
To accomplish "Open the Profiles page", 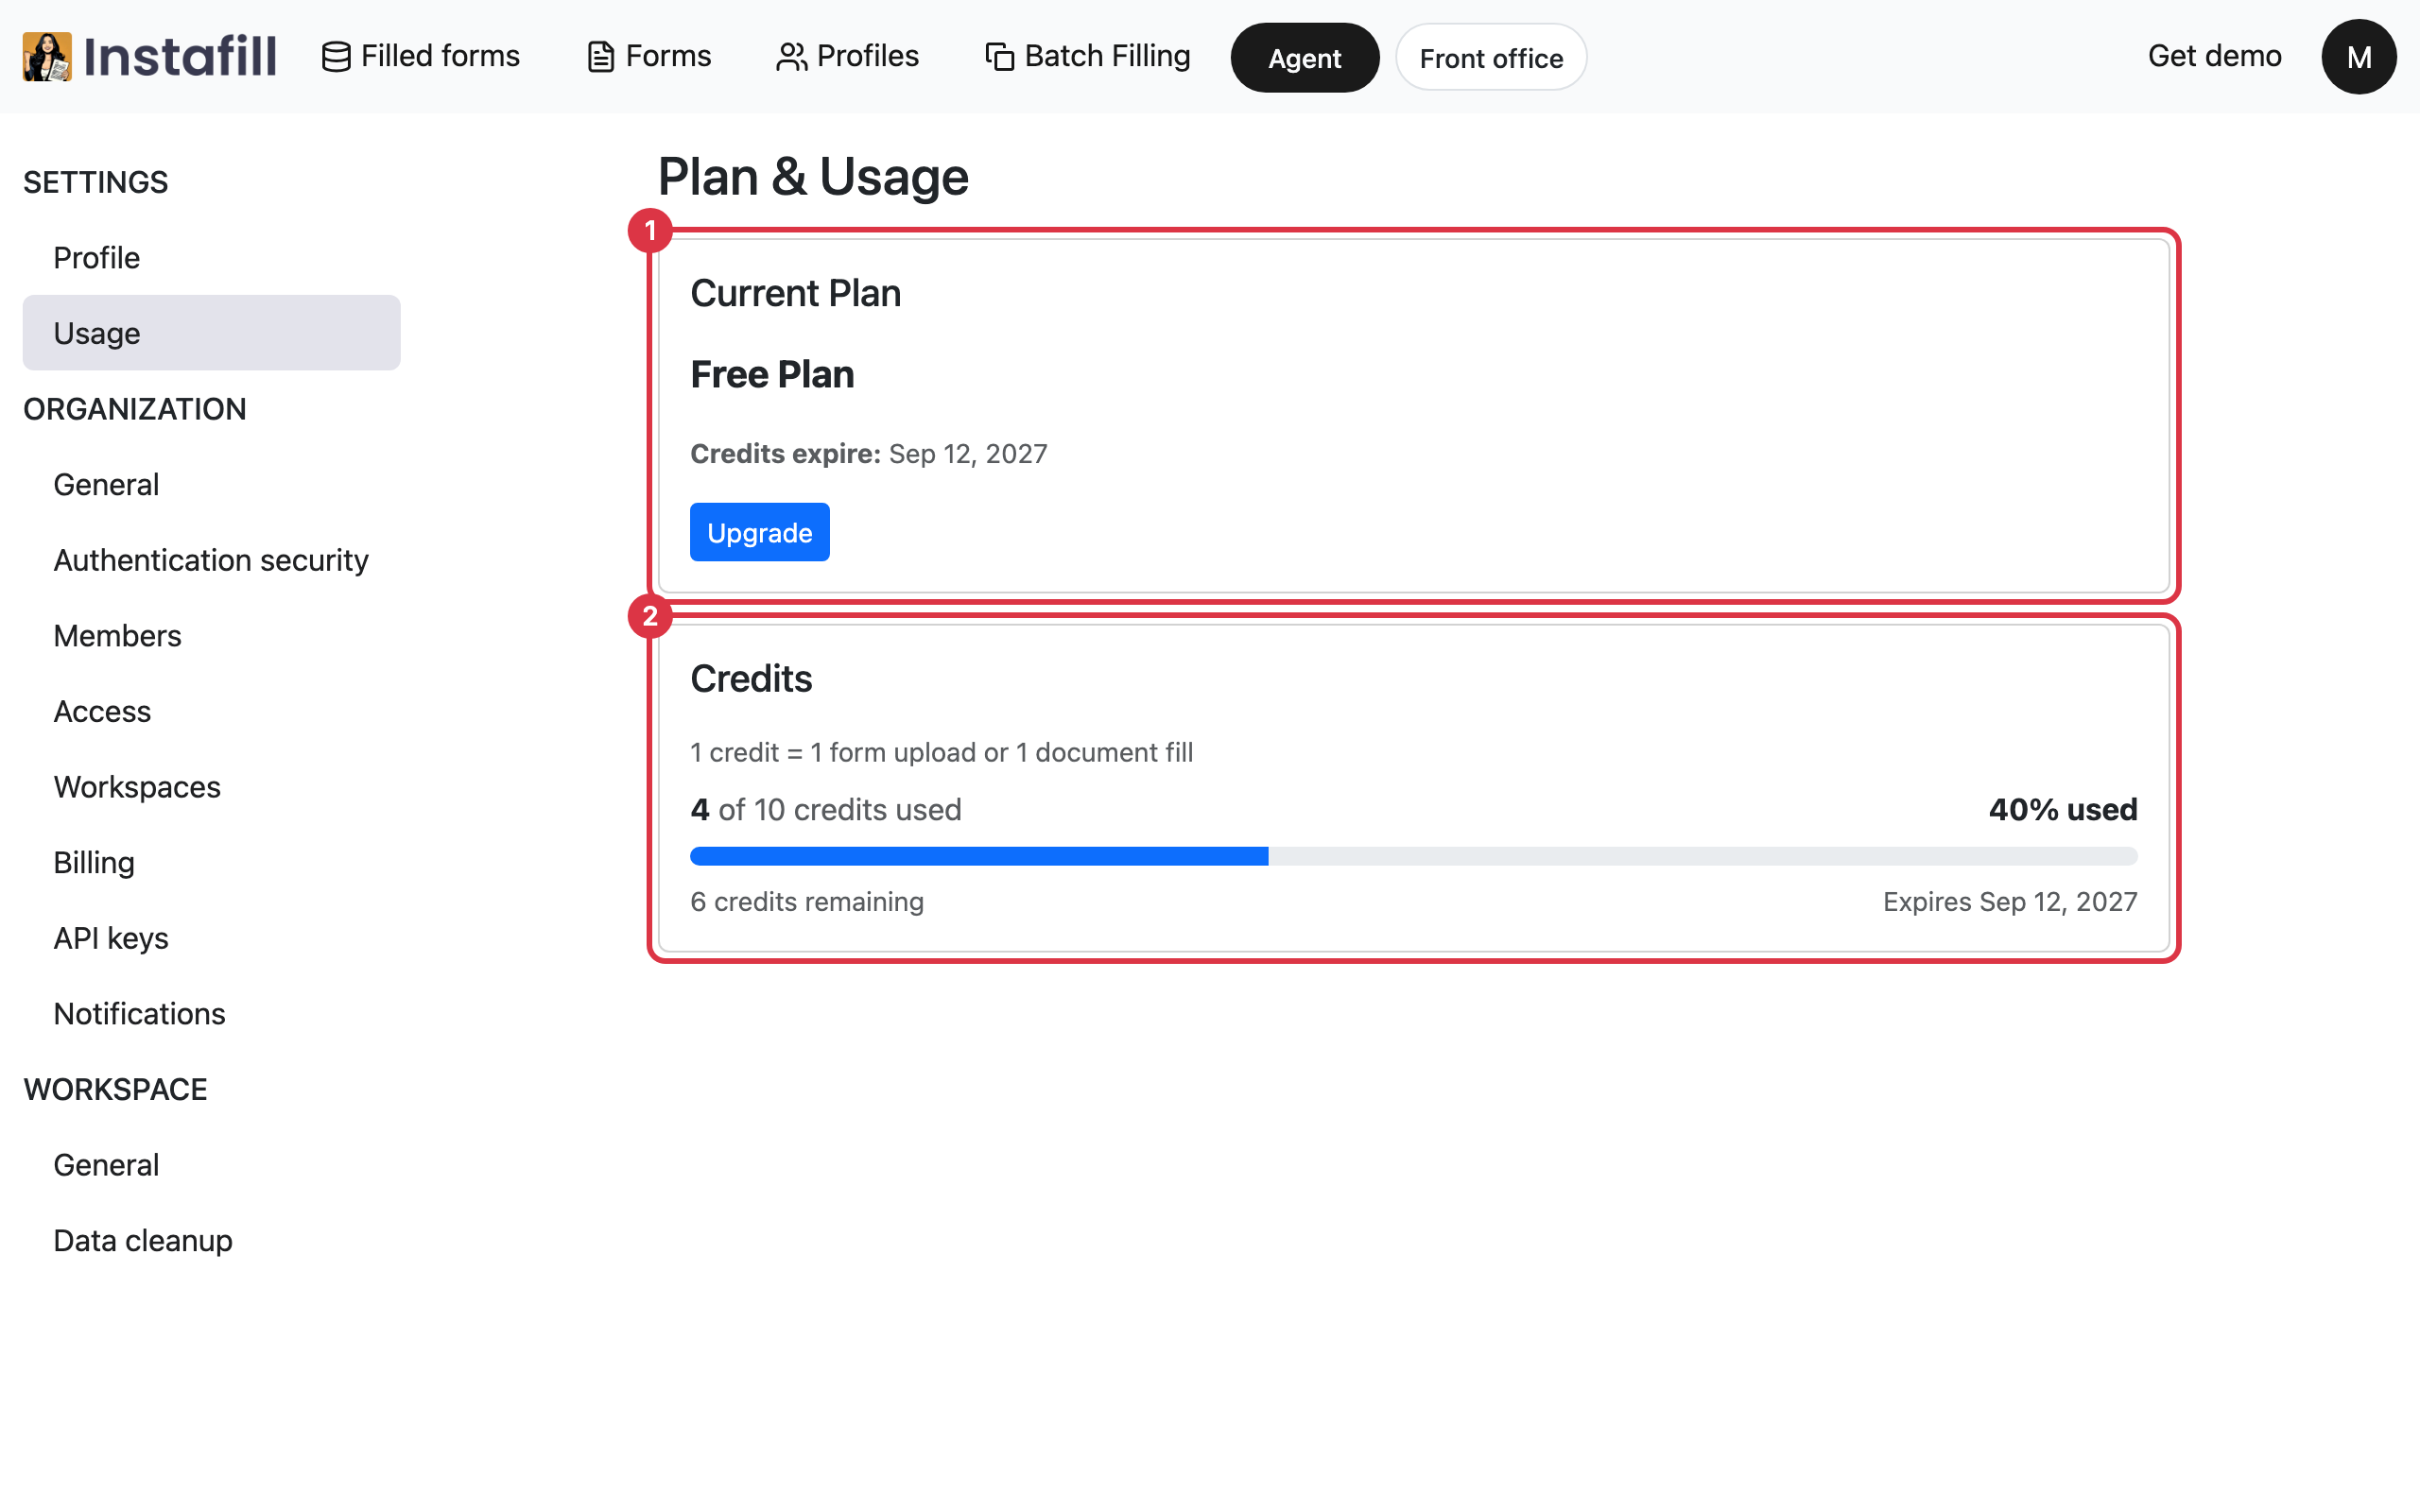I will coord(847,56).
